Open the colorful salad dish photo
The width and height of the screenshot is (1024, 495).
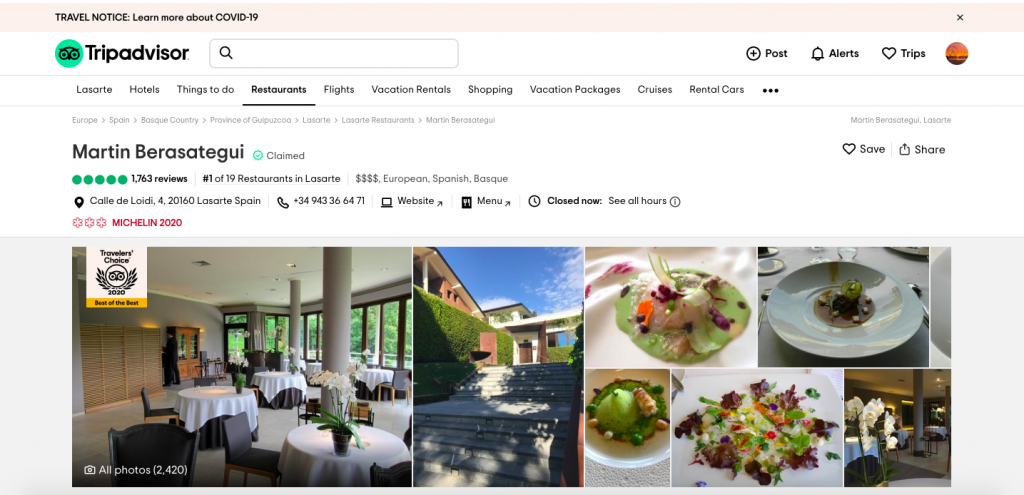tap(756, 428)
